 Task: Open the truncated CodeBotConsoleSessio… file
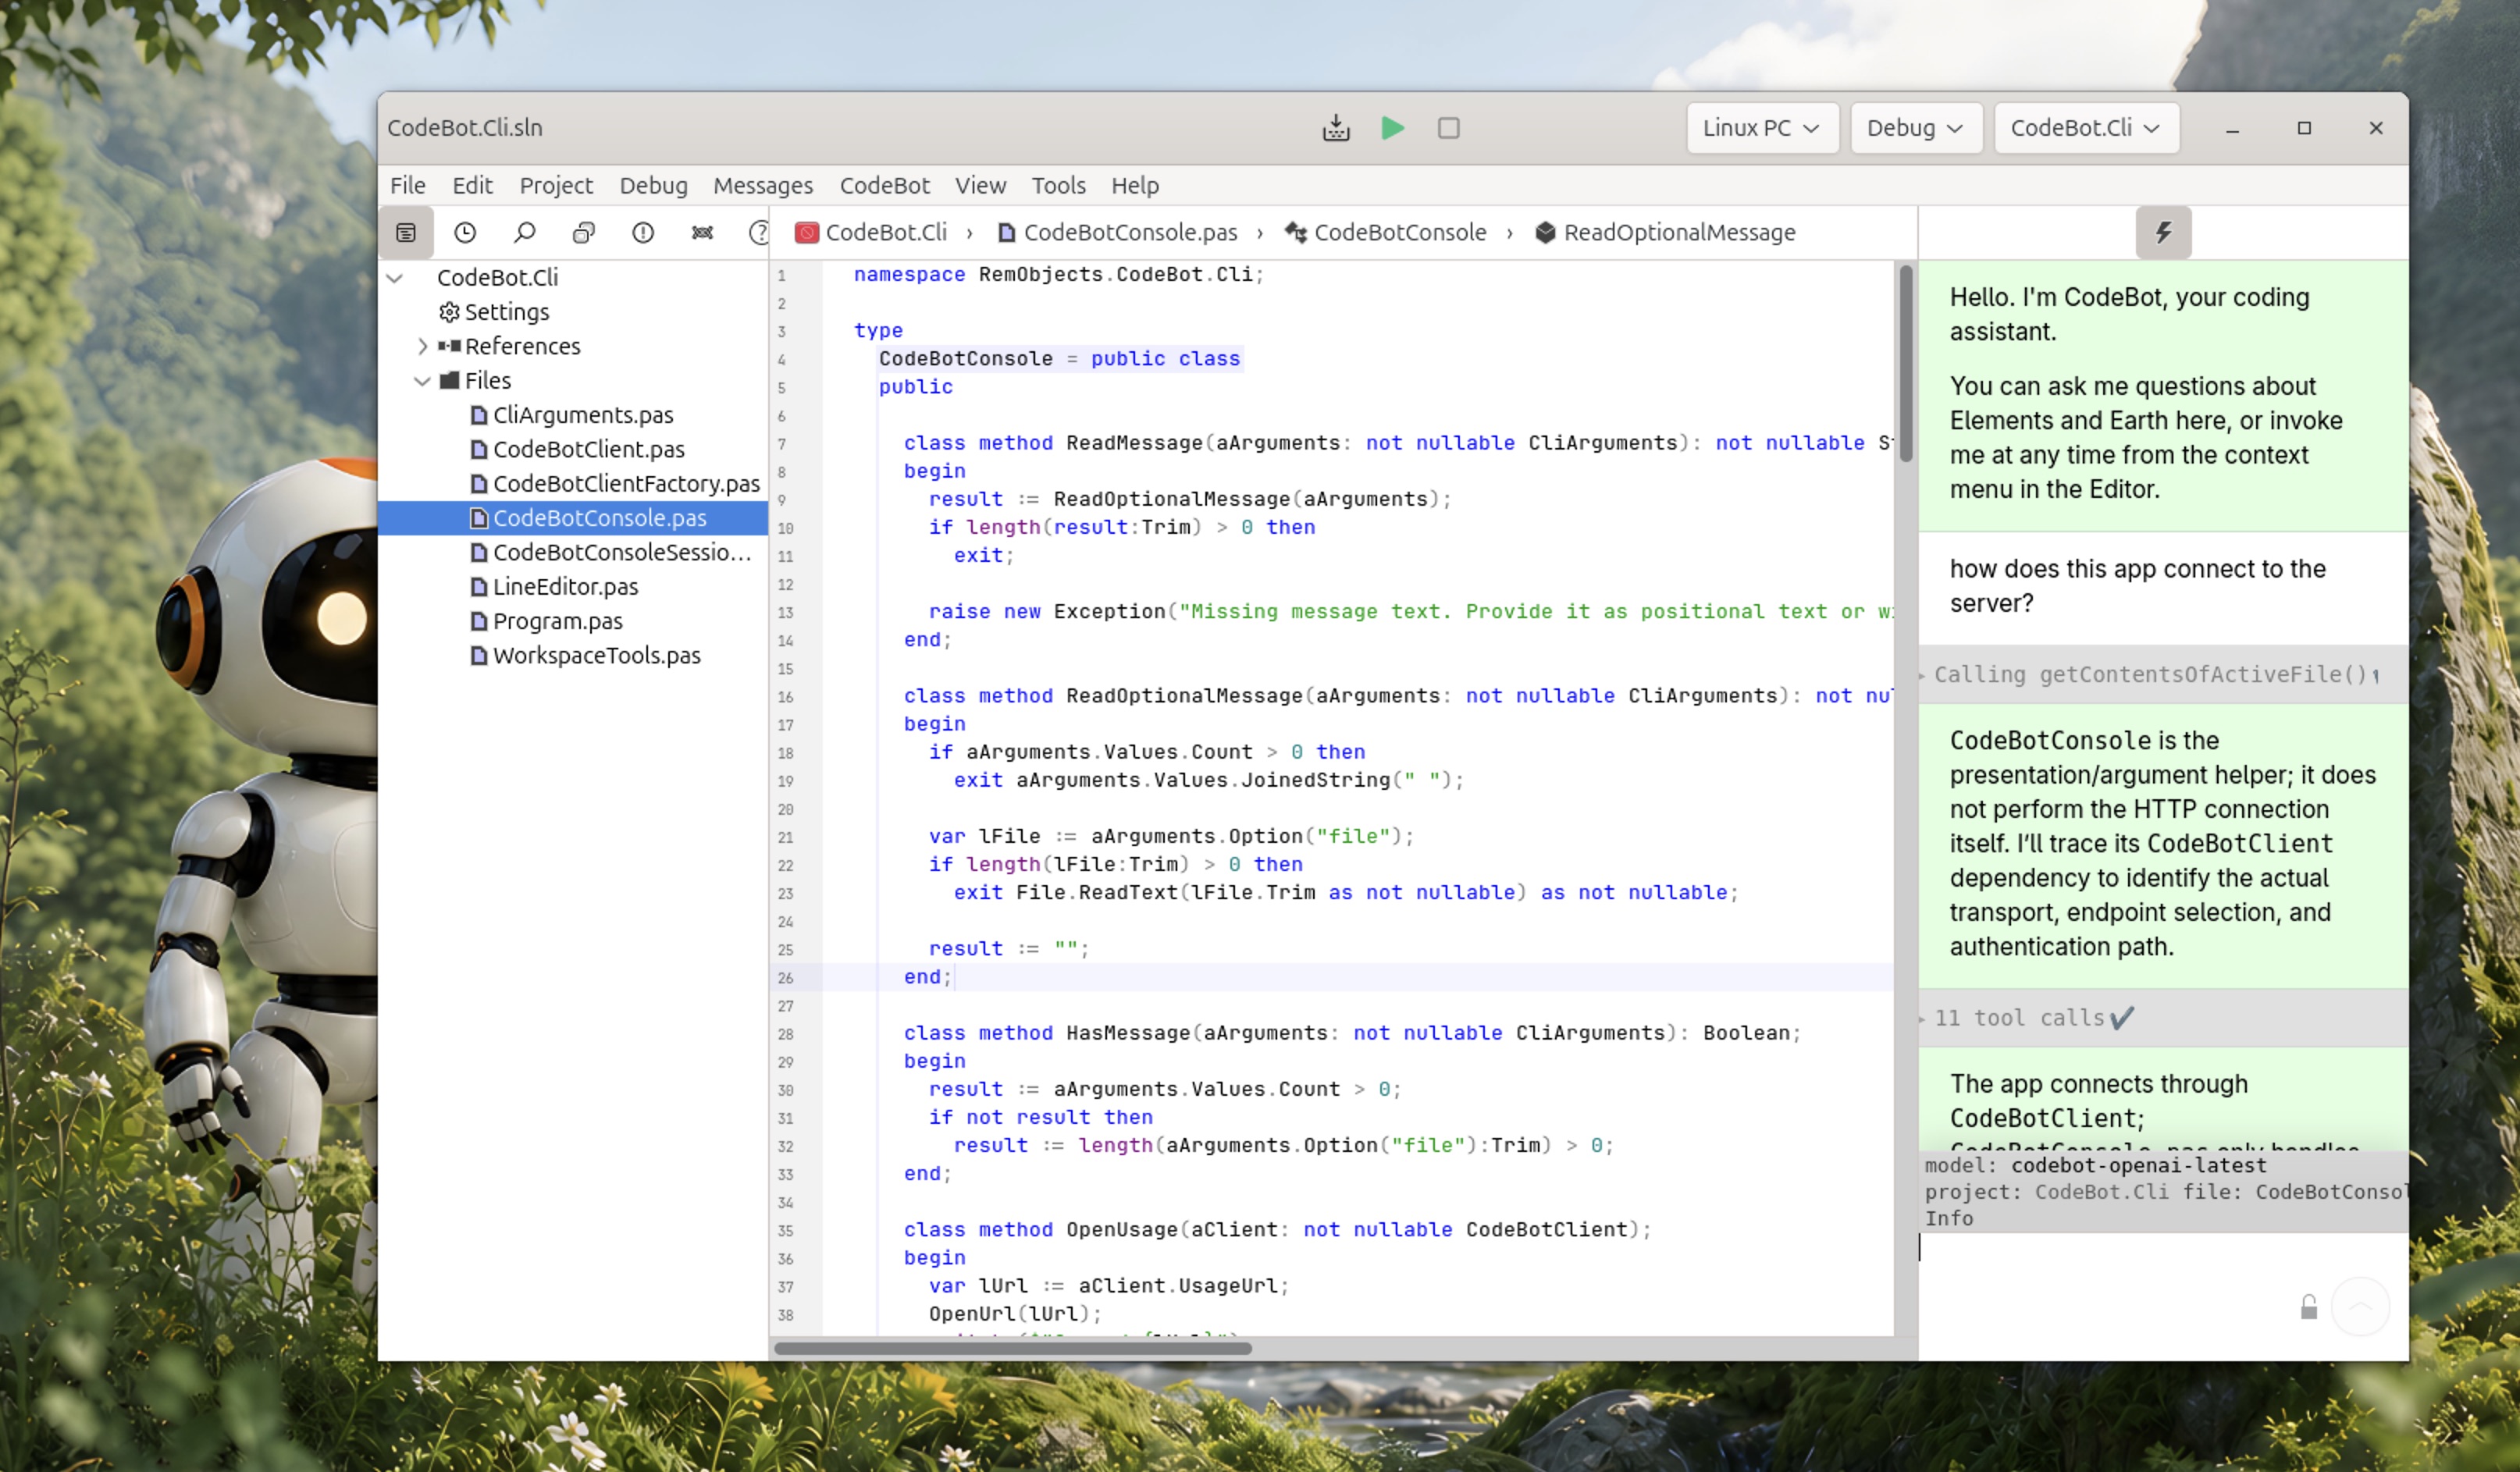621,552
